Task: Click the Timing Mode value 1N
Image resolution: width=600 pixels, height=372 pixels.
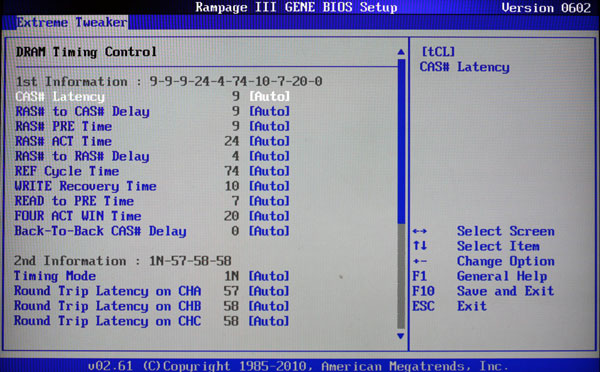Action: [232, 276]
